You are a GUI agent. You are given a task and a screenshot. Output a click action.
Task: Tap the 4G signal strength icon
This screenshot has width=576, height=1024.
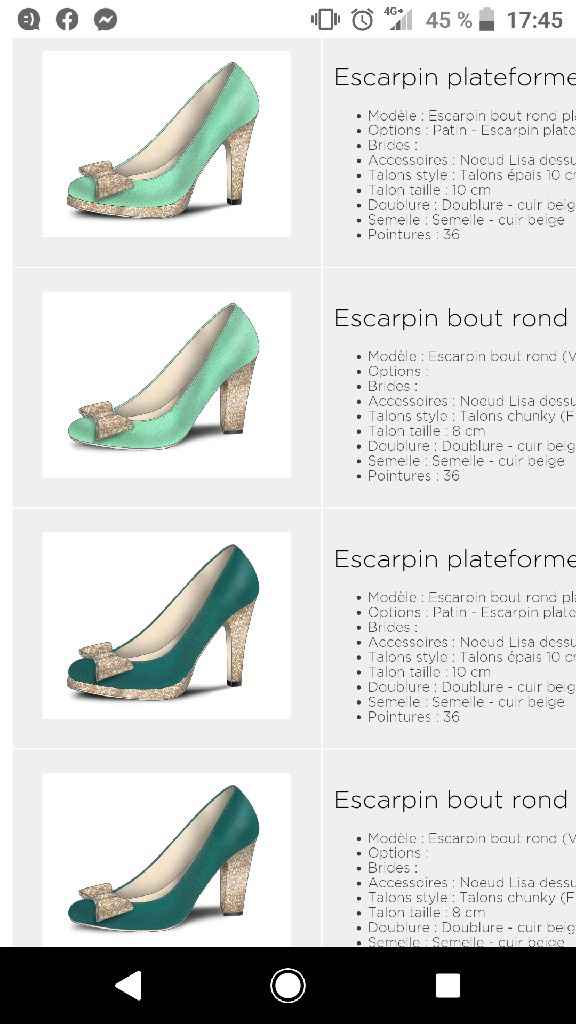[x=398, y=19]
